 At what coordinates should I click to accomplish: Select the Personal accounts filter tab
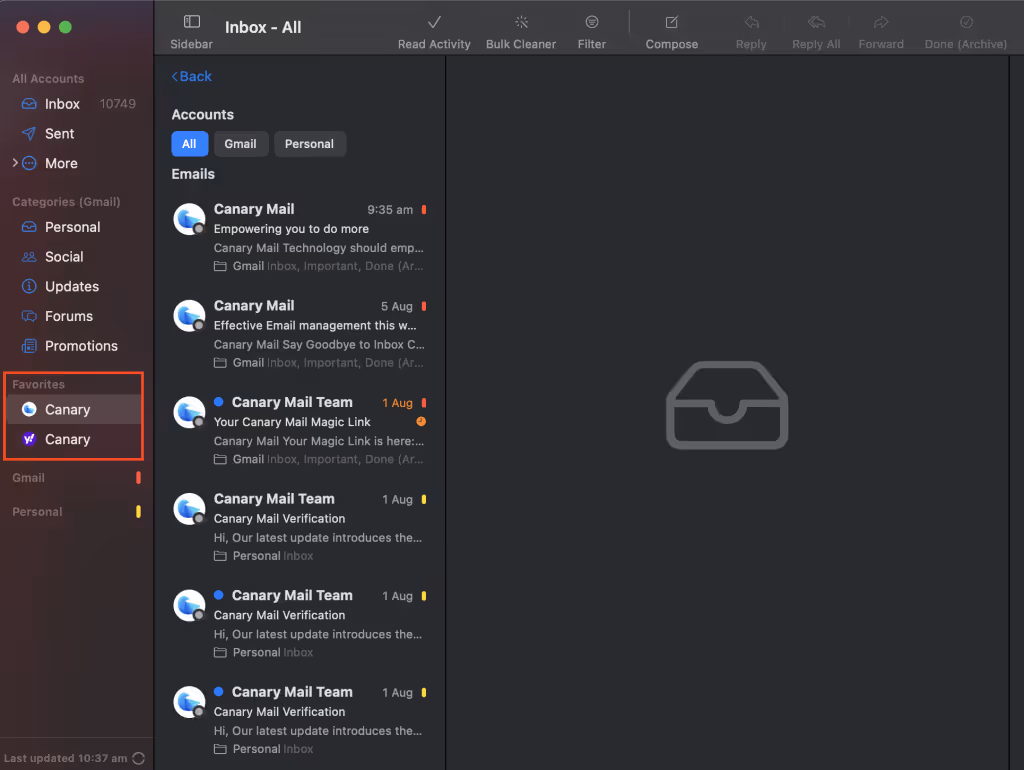tap(310, 144)
